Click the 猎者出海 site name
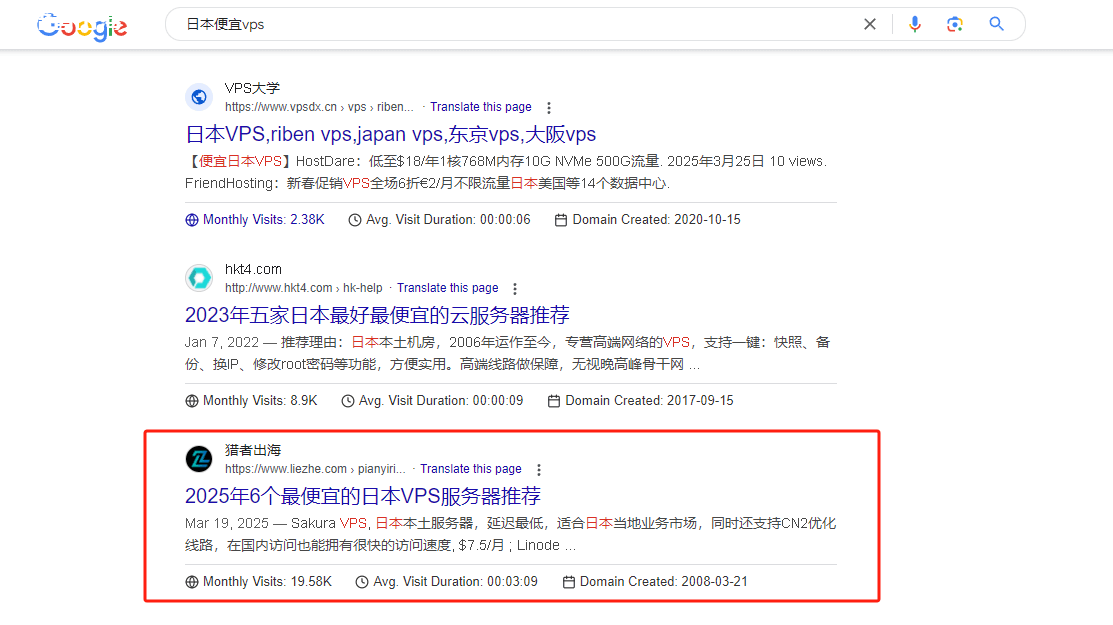The width and height of the screenshot is (1113, 625). click(253, 450)
